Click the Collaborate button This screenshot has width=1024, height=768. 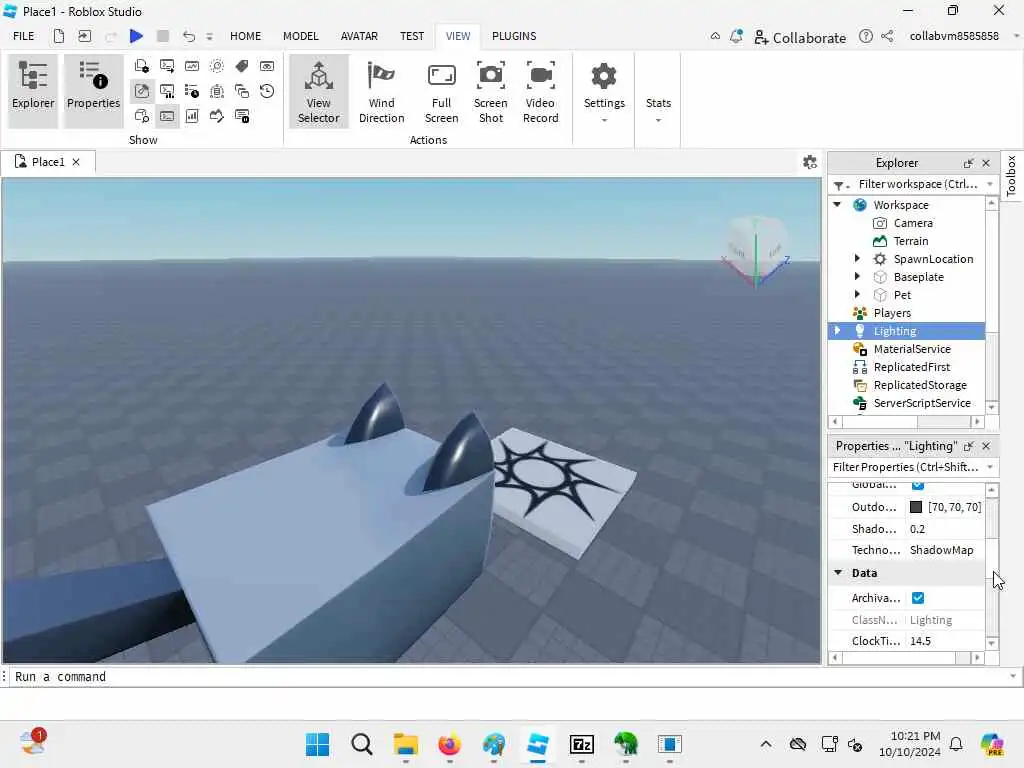tap(800, 37)
